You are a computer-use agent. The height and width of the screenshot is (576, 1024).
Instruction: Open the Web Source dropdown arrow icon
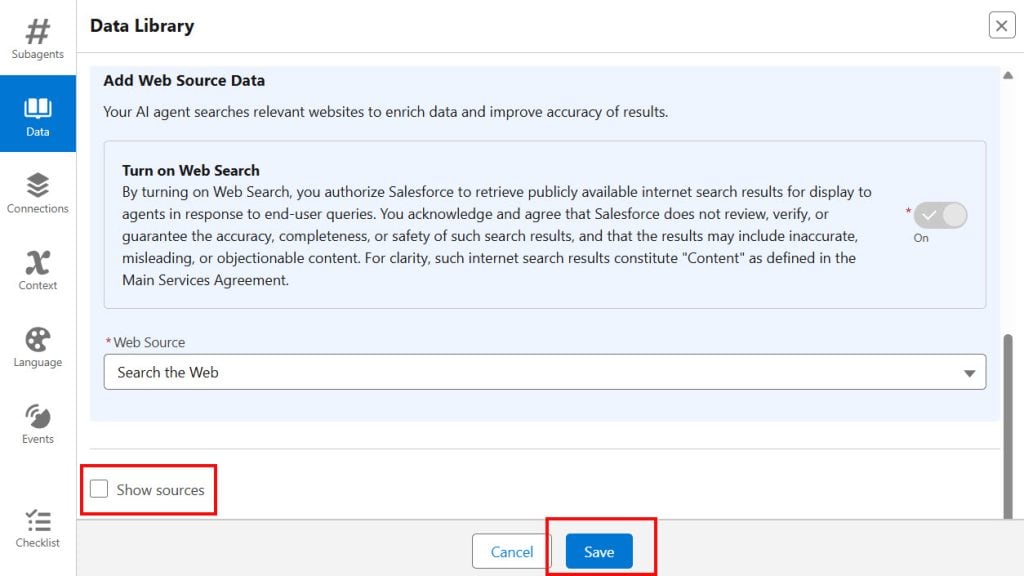pyautogui.click(x=968, y=371)
